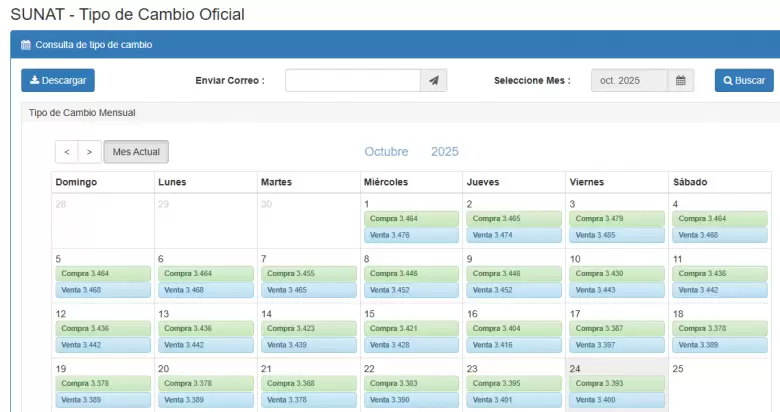Screen dimensions: 780x412
Task: Click Compra 3.393 on October 24
Action: point(617,383)
